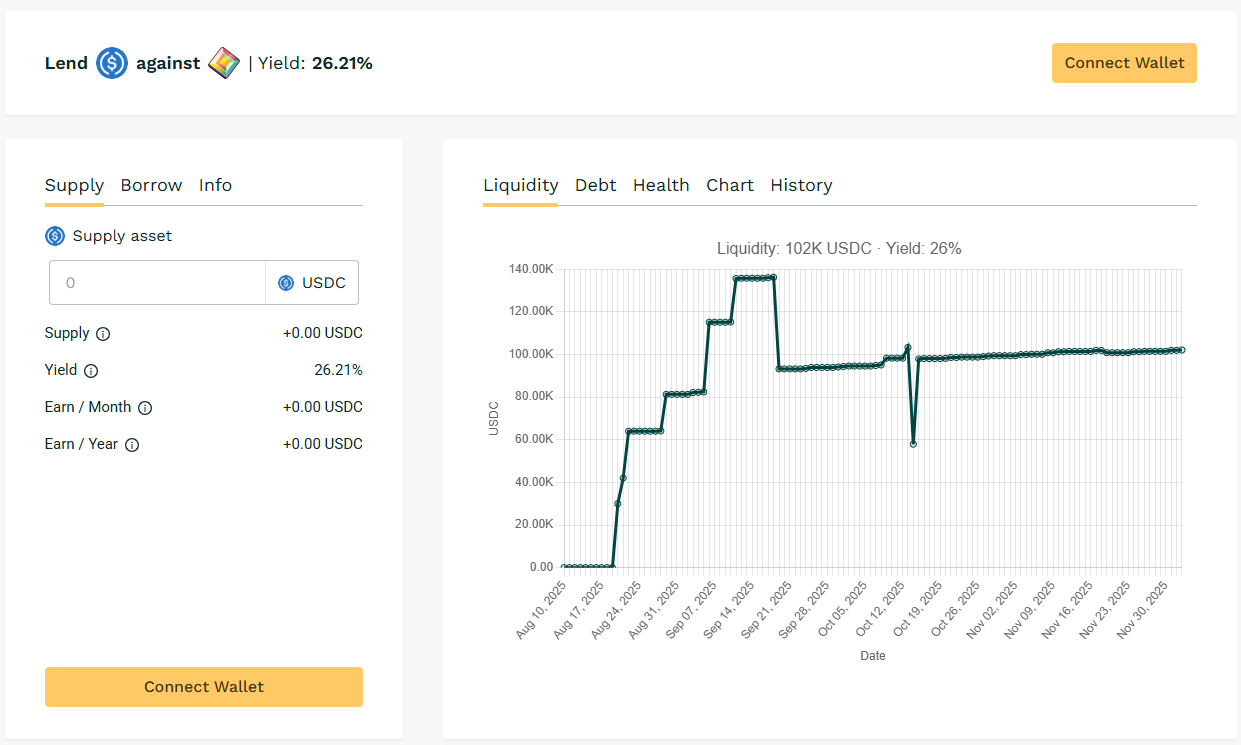This screenshot has width=1241, height=745.
Task: Click the Supply info icon
Action: pos(103,334)
